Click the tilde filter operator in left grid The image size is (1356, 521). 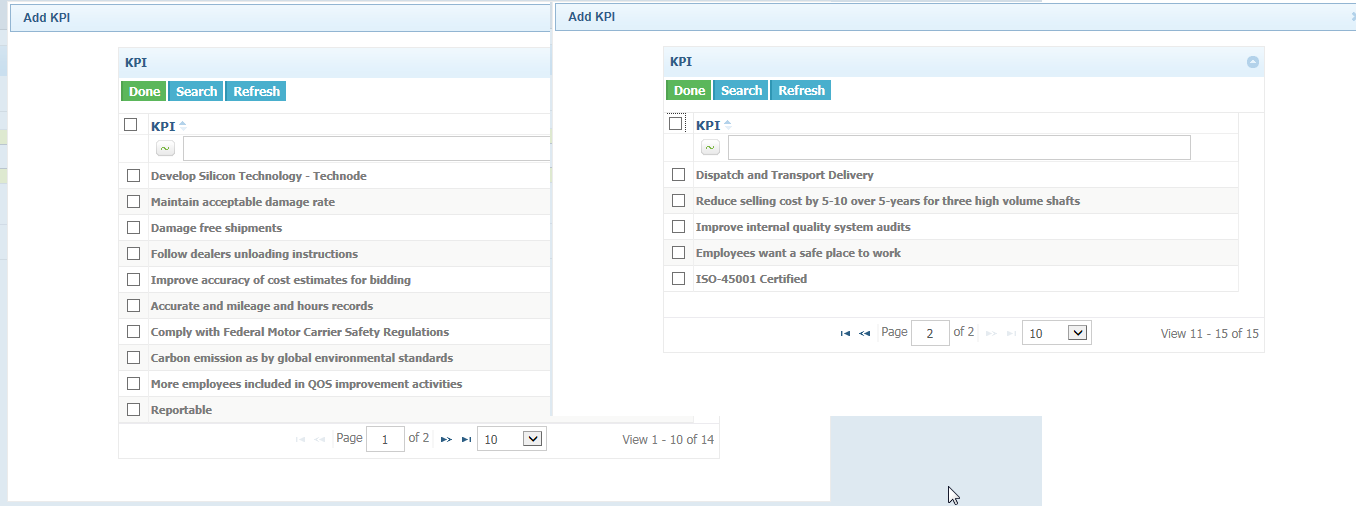pyautogui.click(x=165, y=148)
